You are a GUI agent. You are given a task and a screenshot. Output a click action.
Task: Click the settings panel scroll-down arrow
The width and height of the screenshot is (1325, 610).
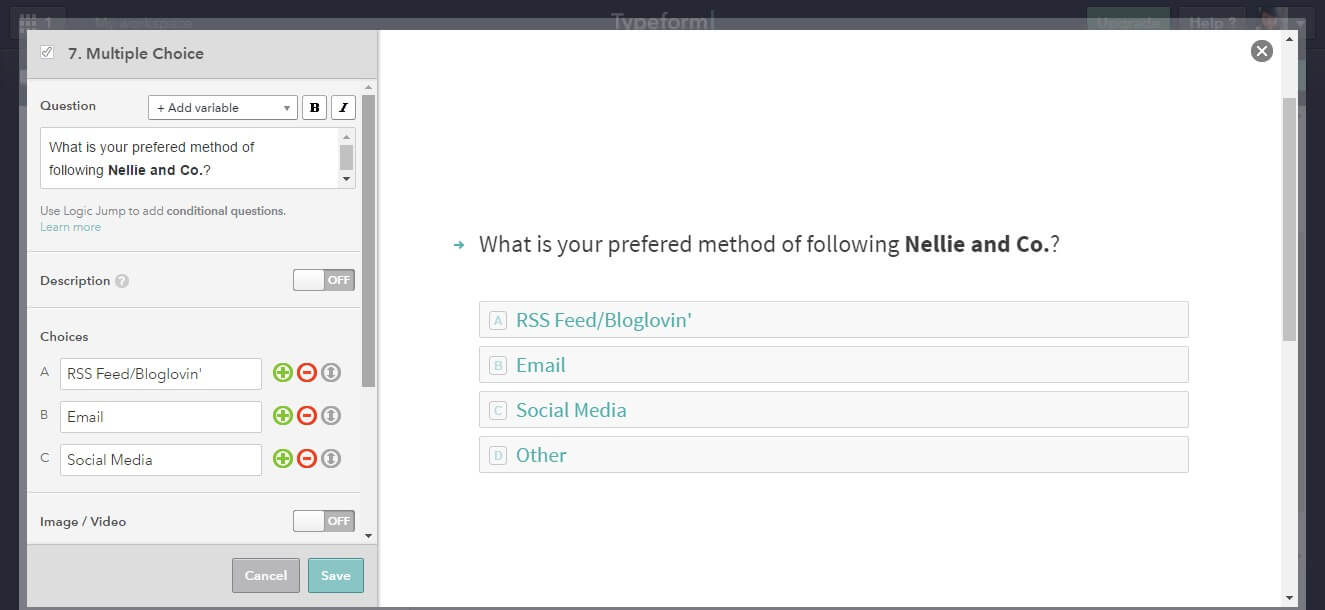368,536
